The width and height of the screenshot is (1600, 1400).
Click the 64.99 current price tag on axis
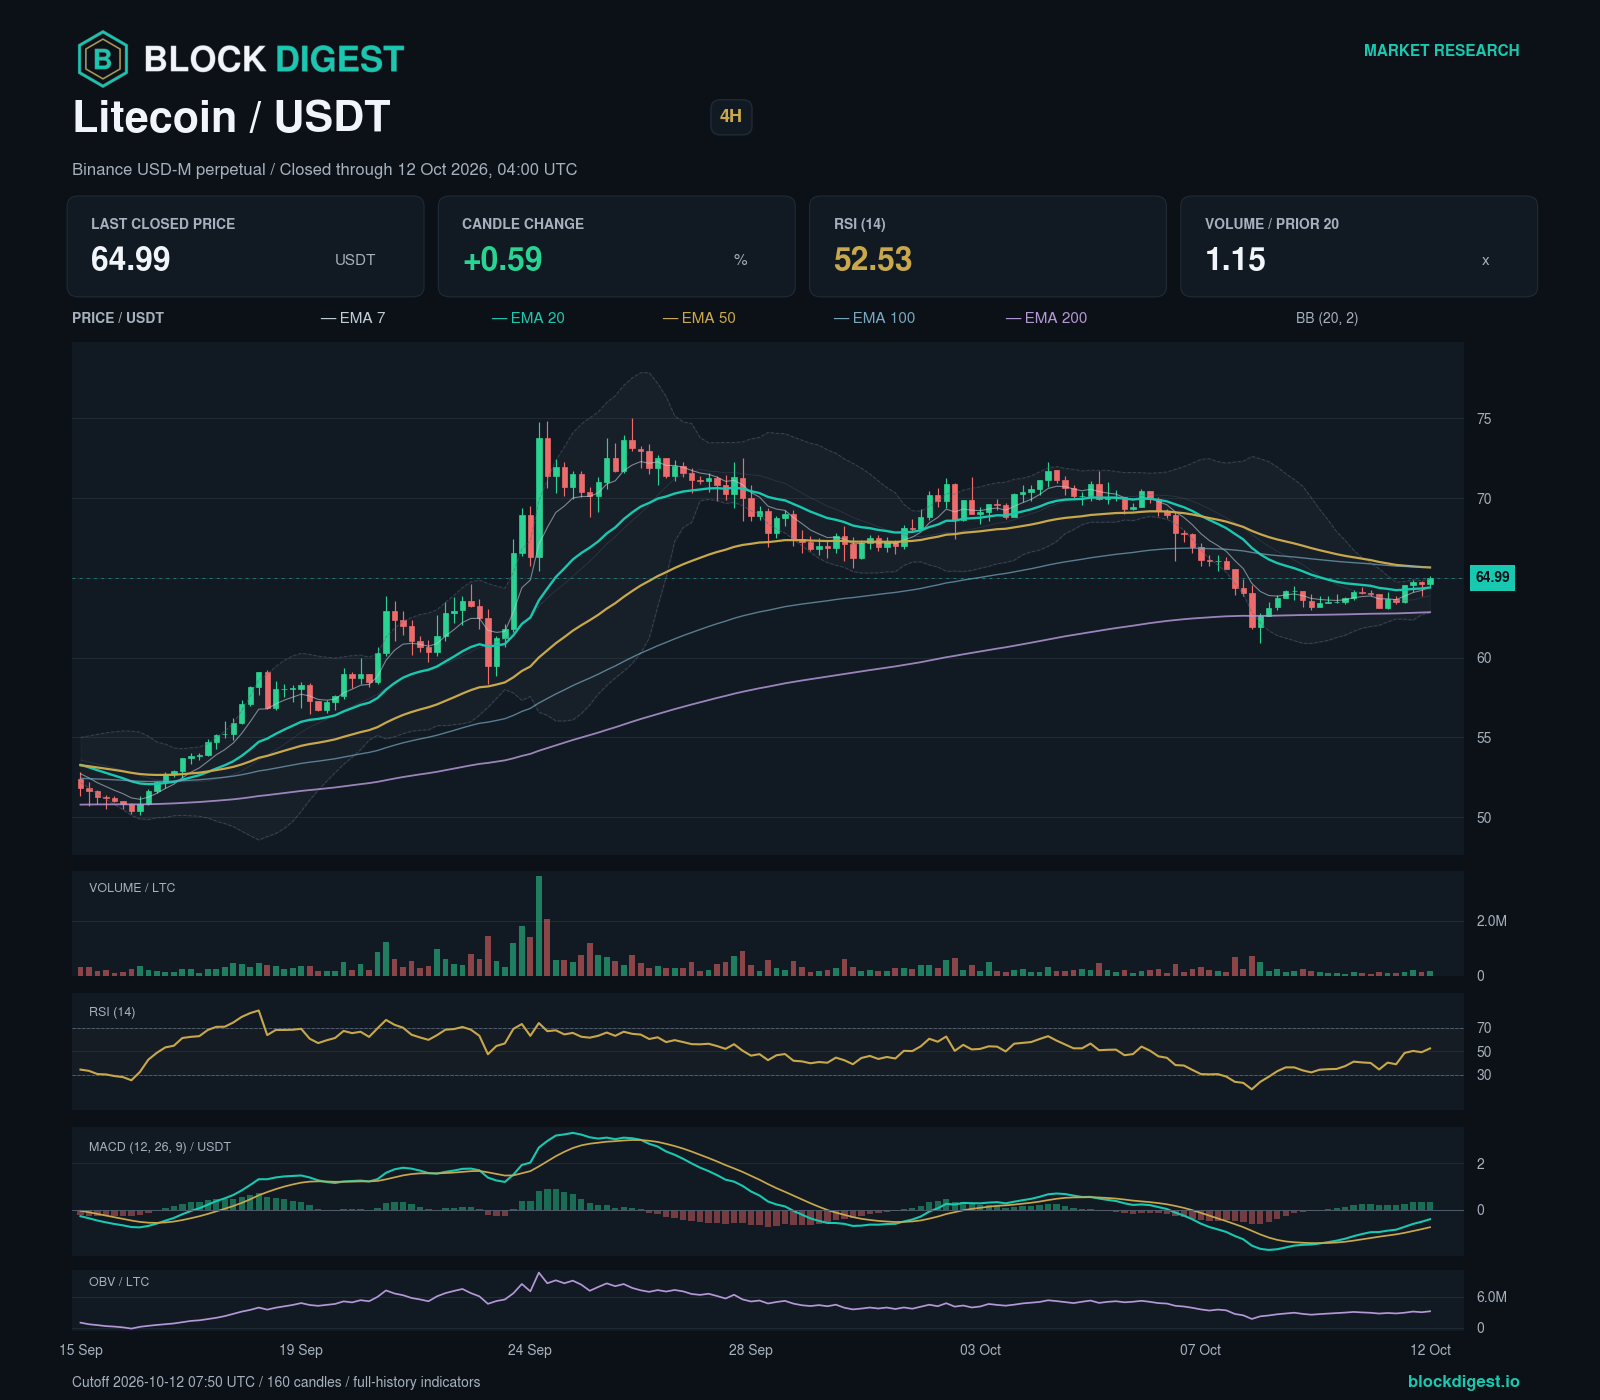(x=1492, y=577)
